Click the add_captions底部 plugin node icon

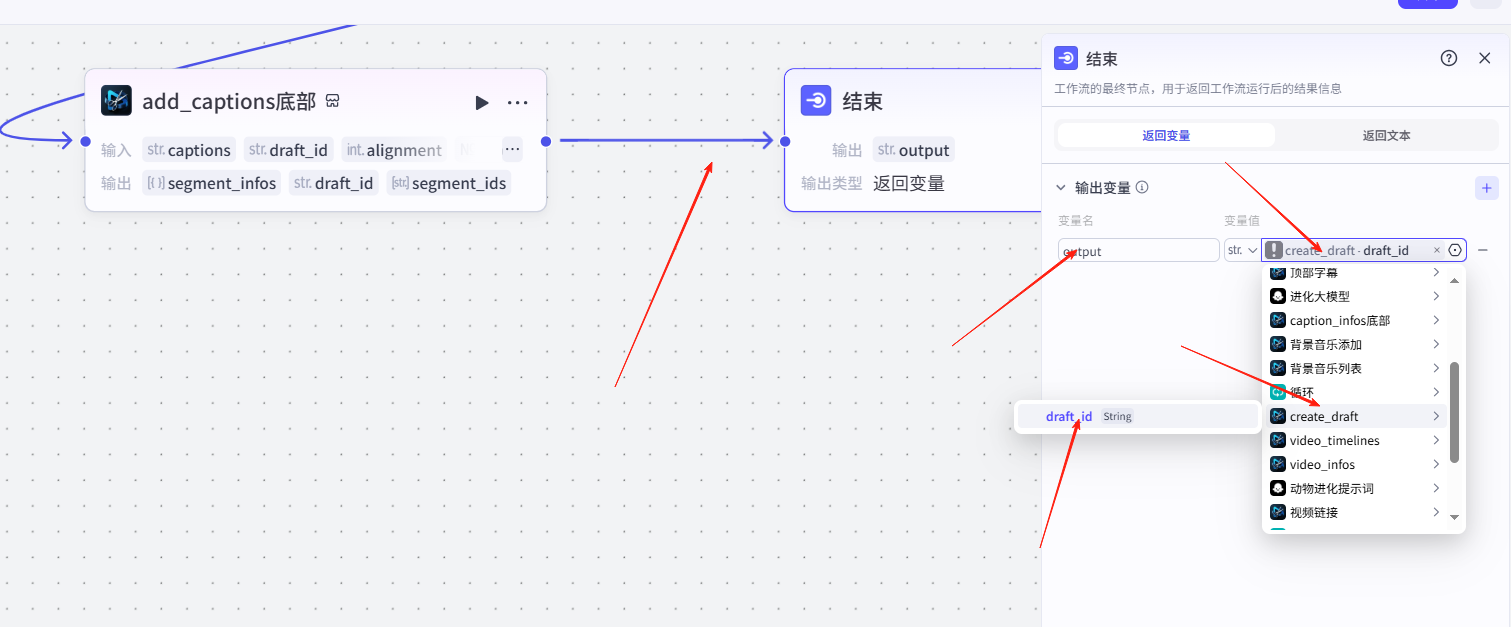coord(117,101)
